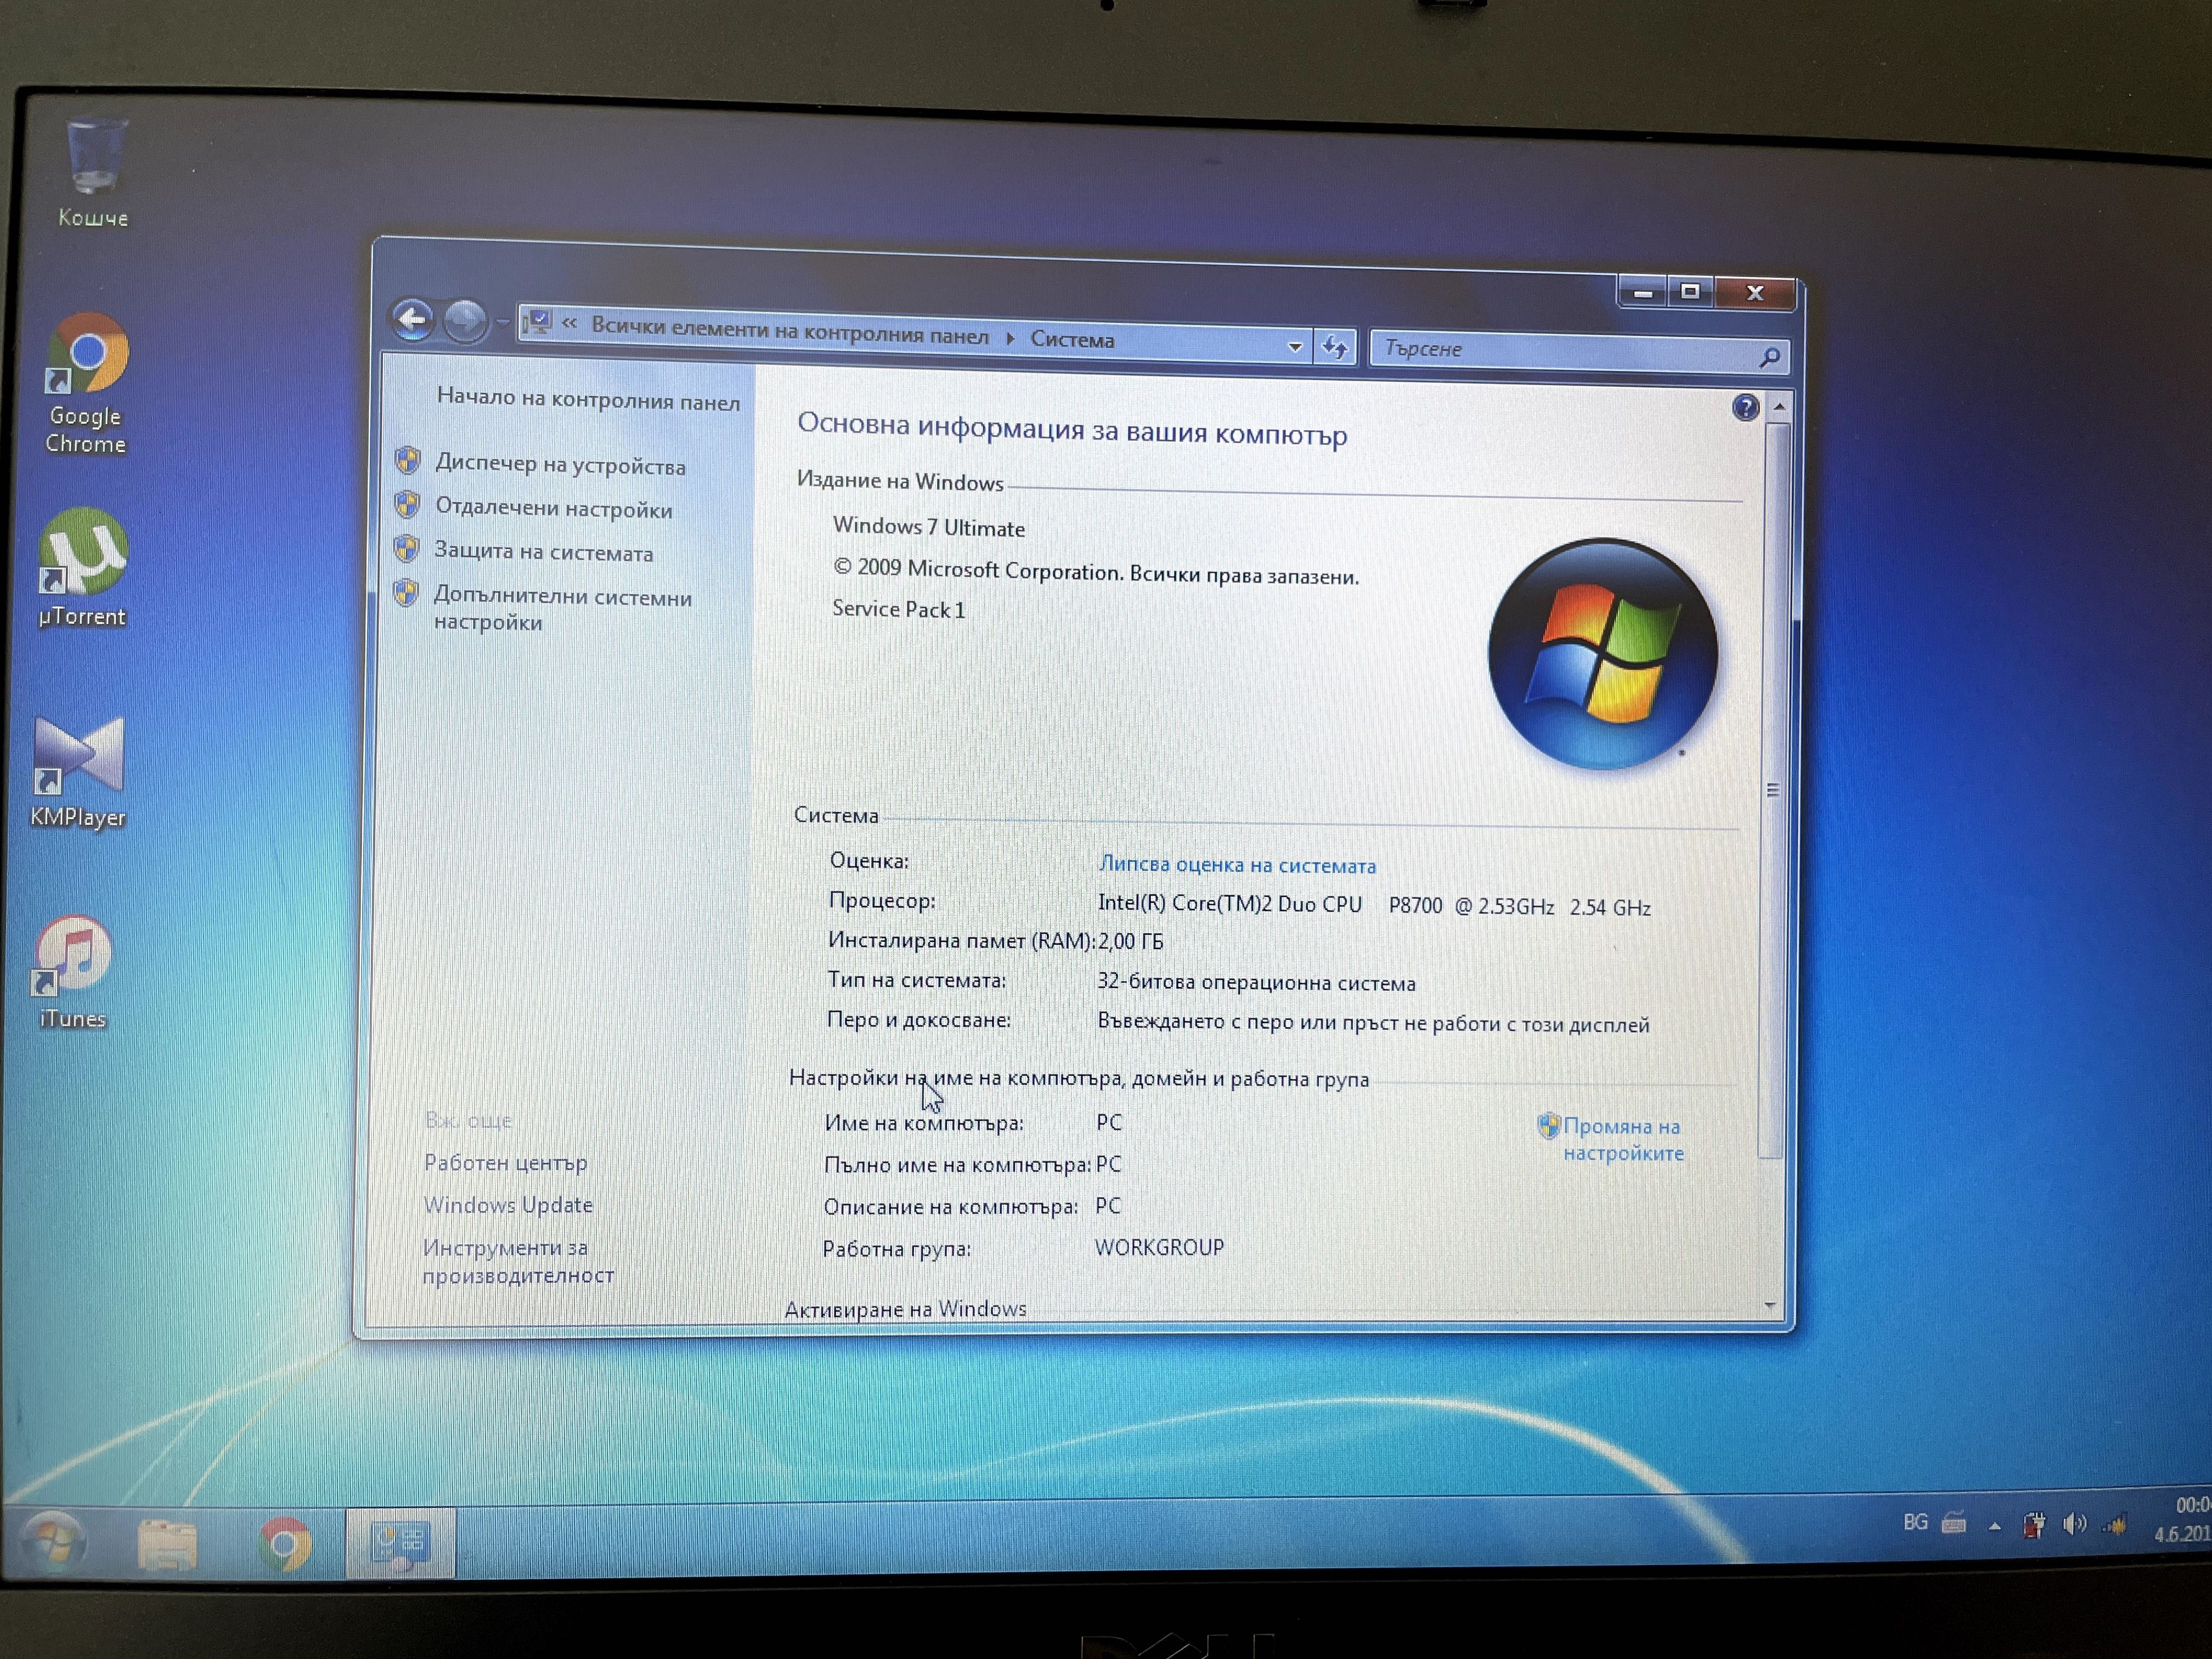Click the 'WORKGROUP' value
The height and width of the screenshot is (1659, 2212).
pos(1159,1248)
